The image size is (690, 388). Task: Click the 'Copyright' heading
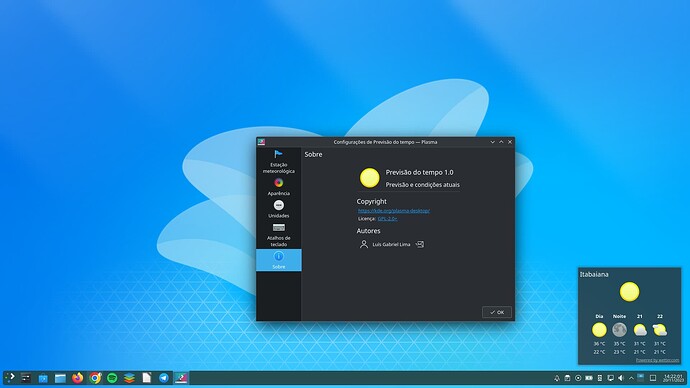371,201
